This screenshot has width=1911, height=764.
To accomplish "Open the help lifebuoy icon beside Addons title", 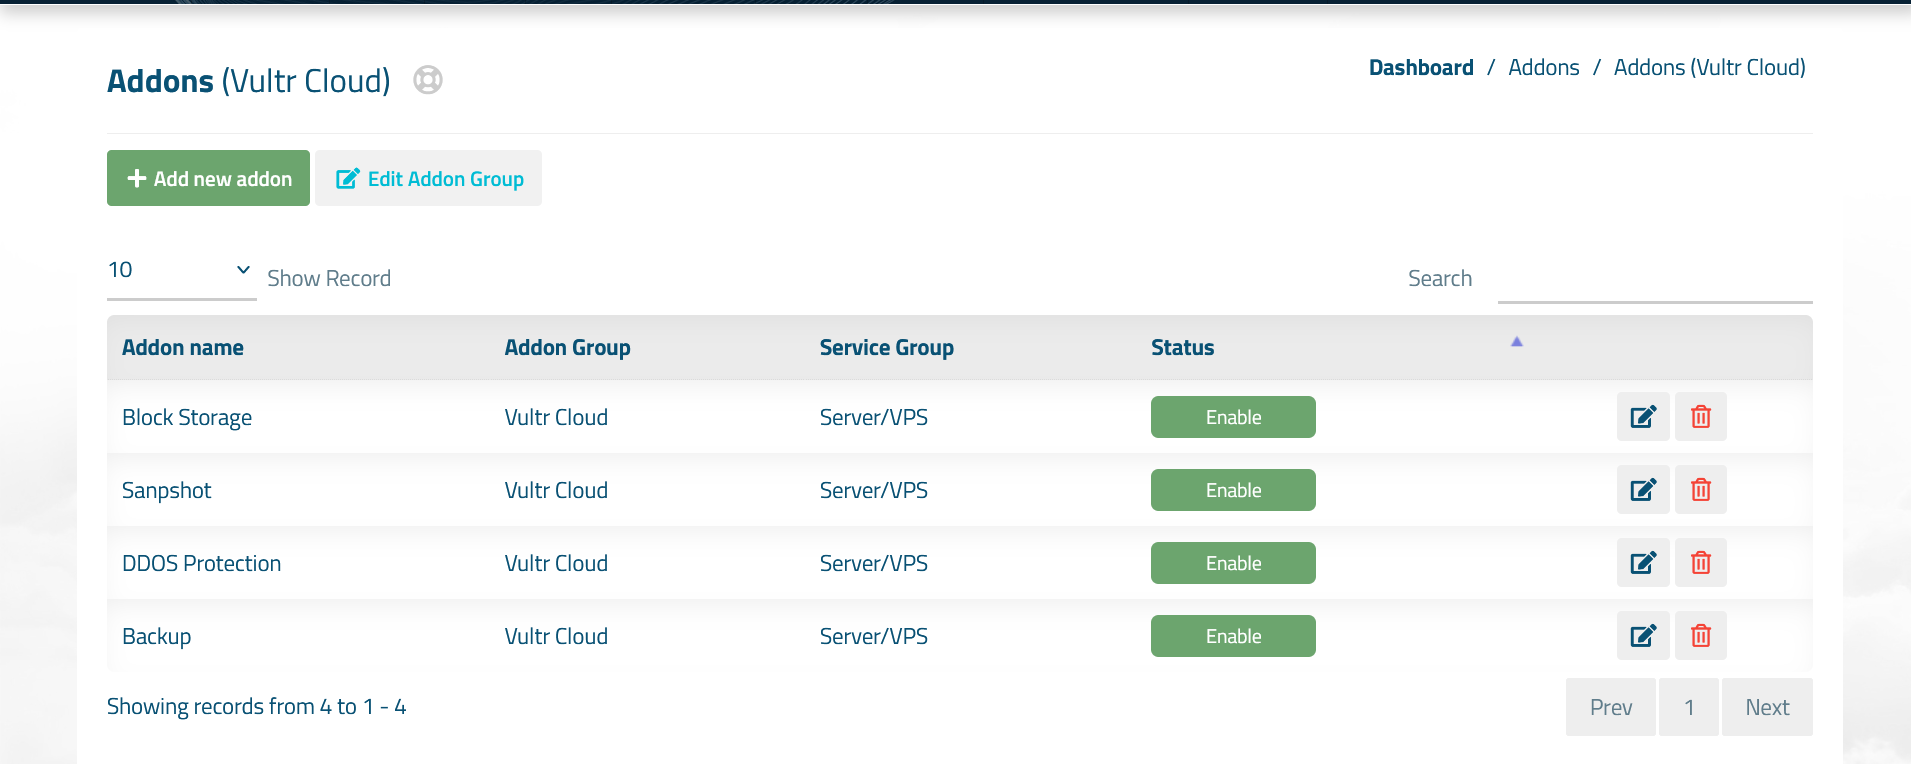I will click(x=428, y=80).
